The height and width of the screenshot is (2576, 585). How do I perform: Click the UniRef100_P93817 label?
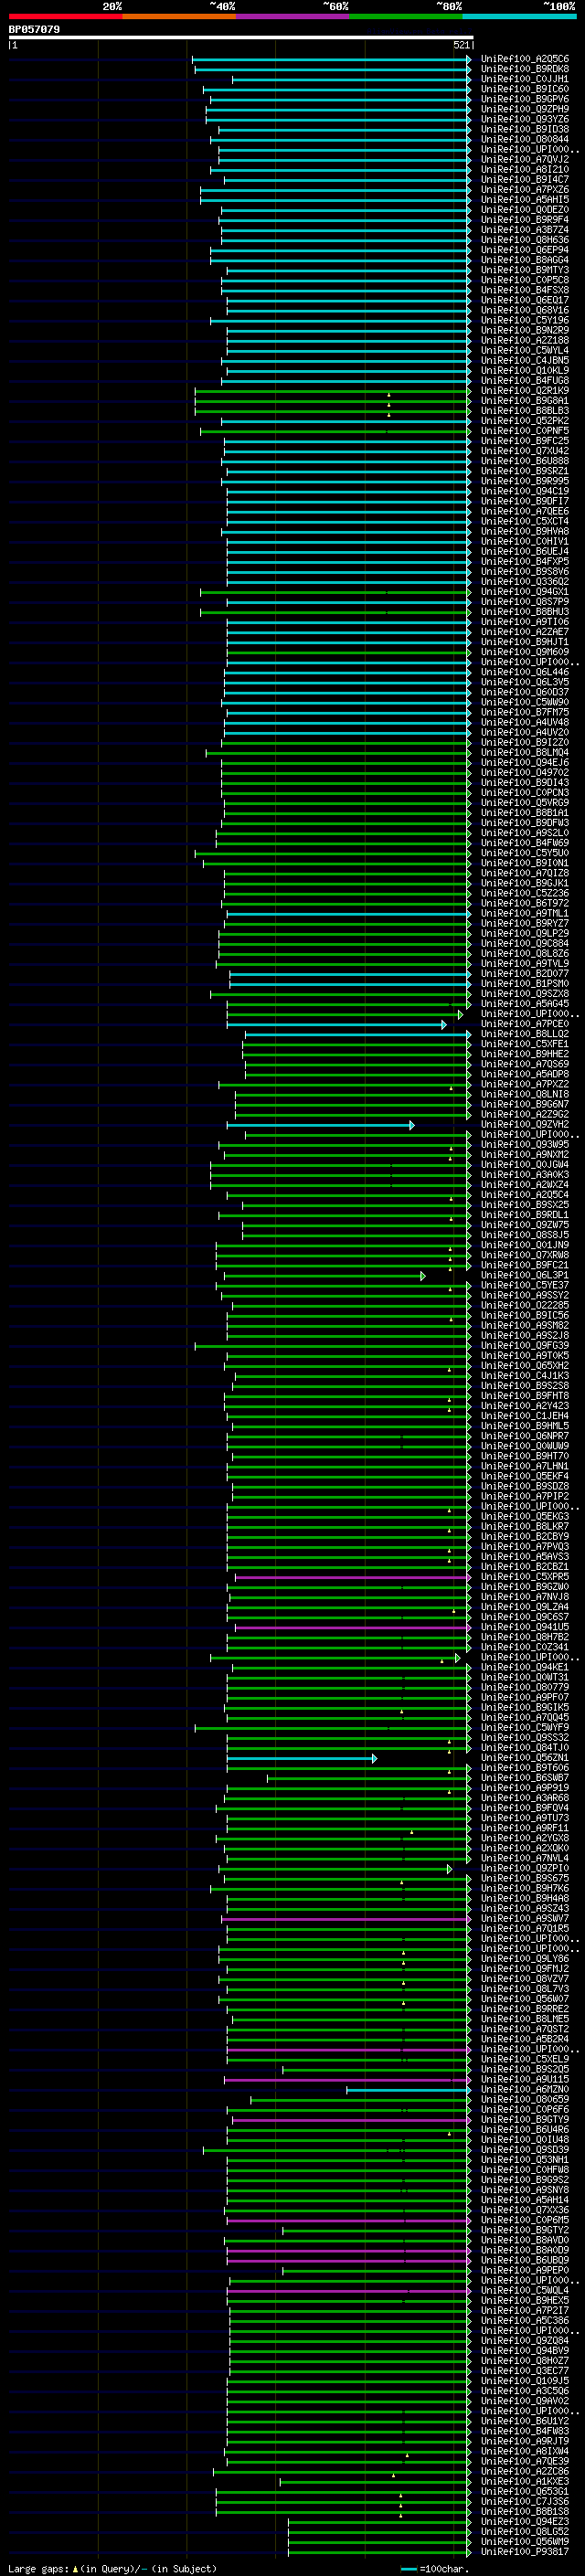(x=525, y=2551)
